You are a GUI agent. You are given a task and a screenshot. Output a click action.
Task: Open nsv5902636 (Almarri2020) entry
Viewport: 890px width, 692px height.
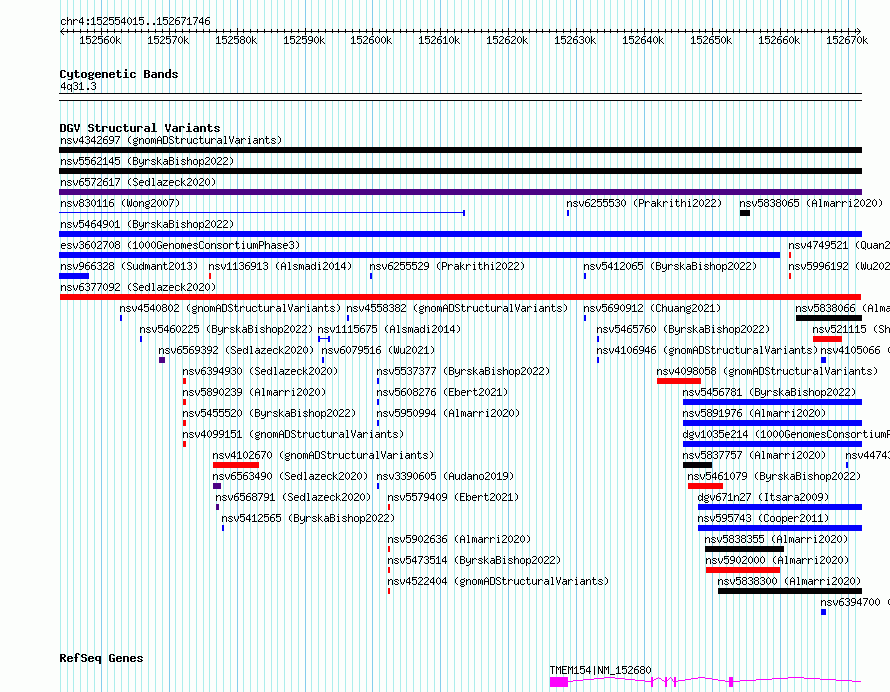(x=459, y=539)
